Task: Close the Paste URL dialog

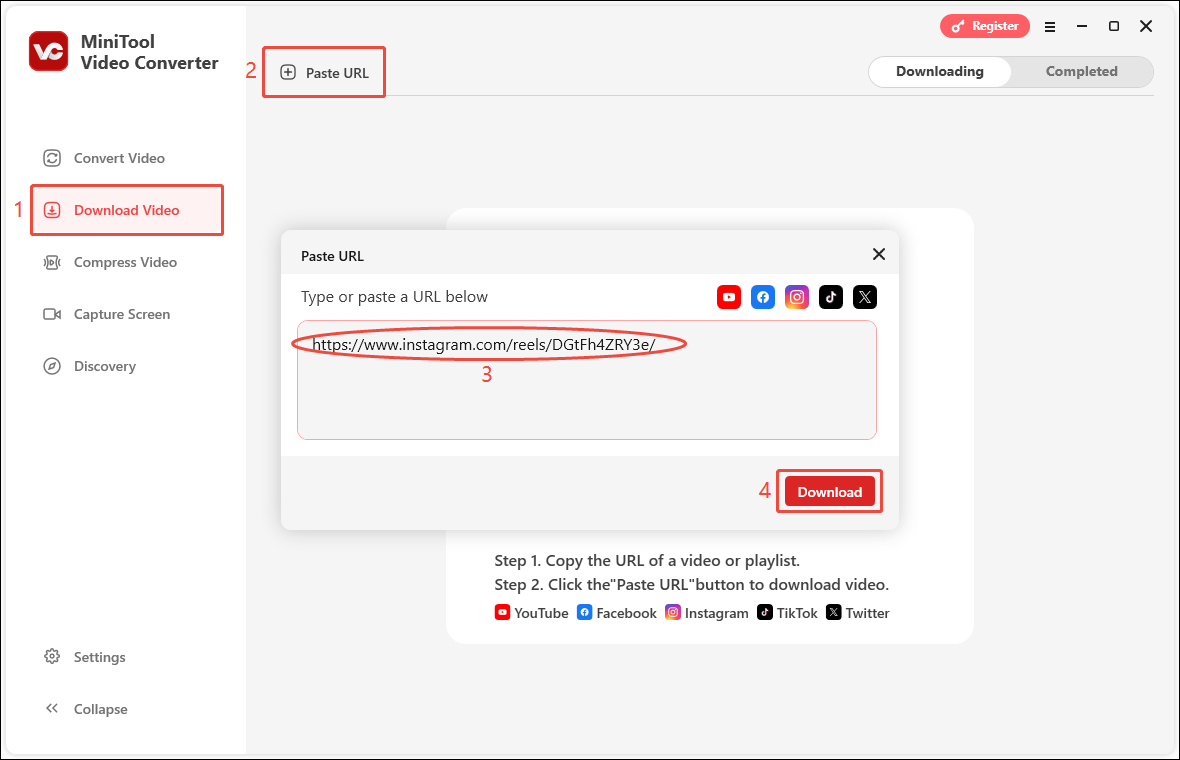Action: (x=878, y=254)
